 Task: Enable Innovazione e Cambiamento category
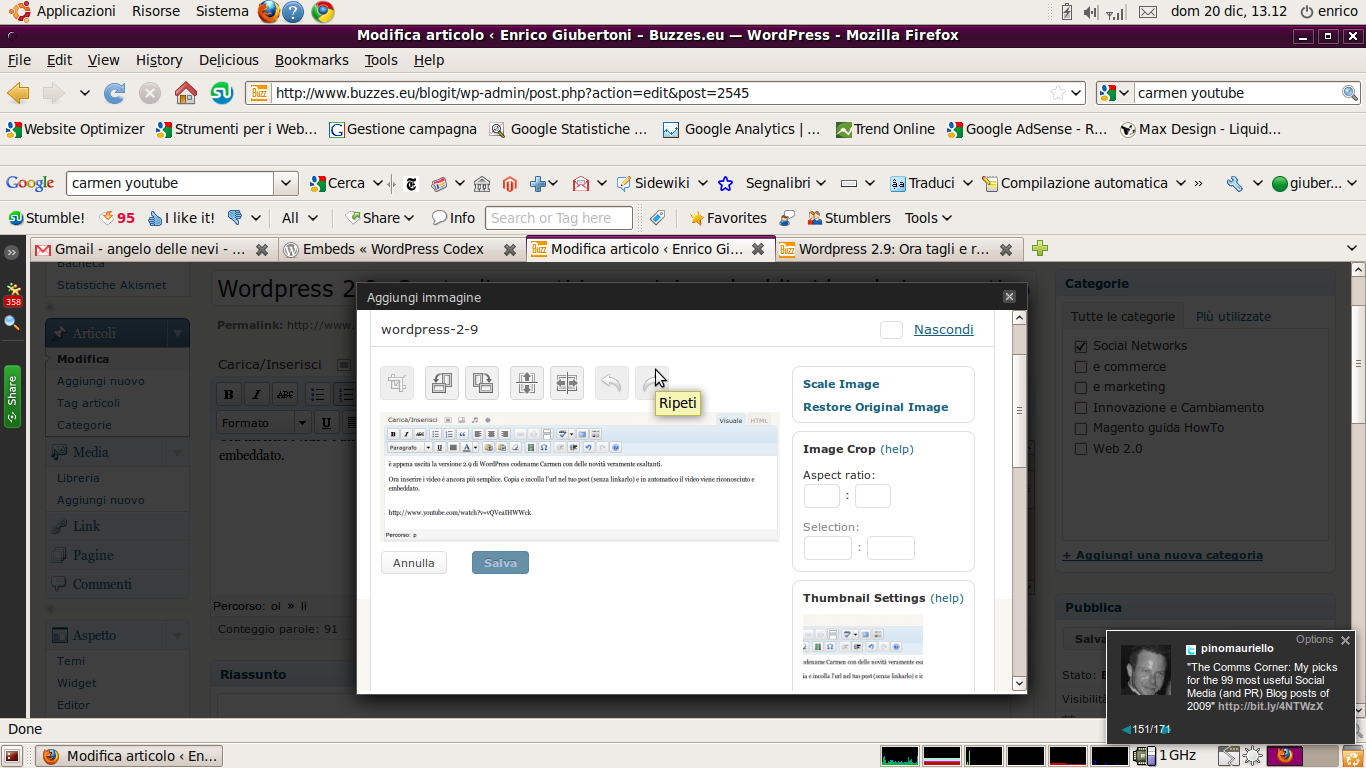1080,408
